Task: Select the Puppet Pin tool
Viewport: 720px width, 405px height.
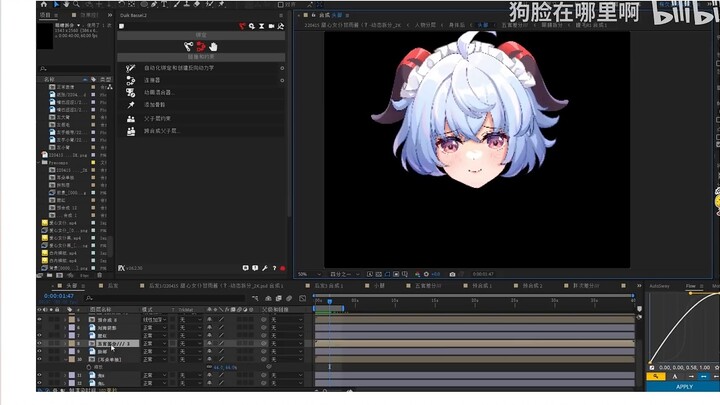Action: click(x=222, y=4)
